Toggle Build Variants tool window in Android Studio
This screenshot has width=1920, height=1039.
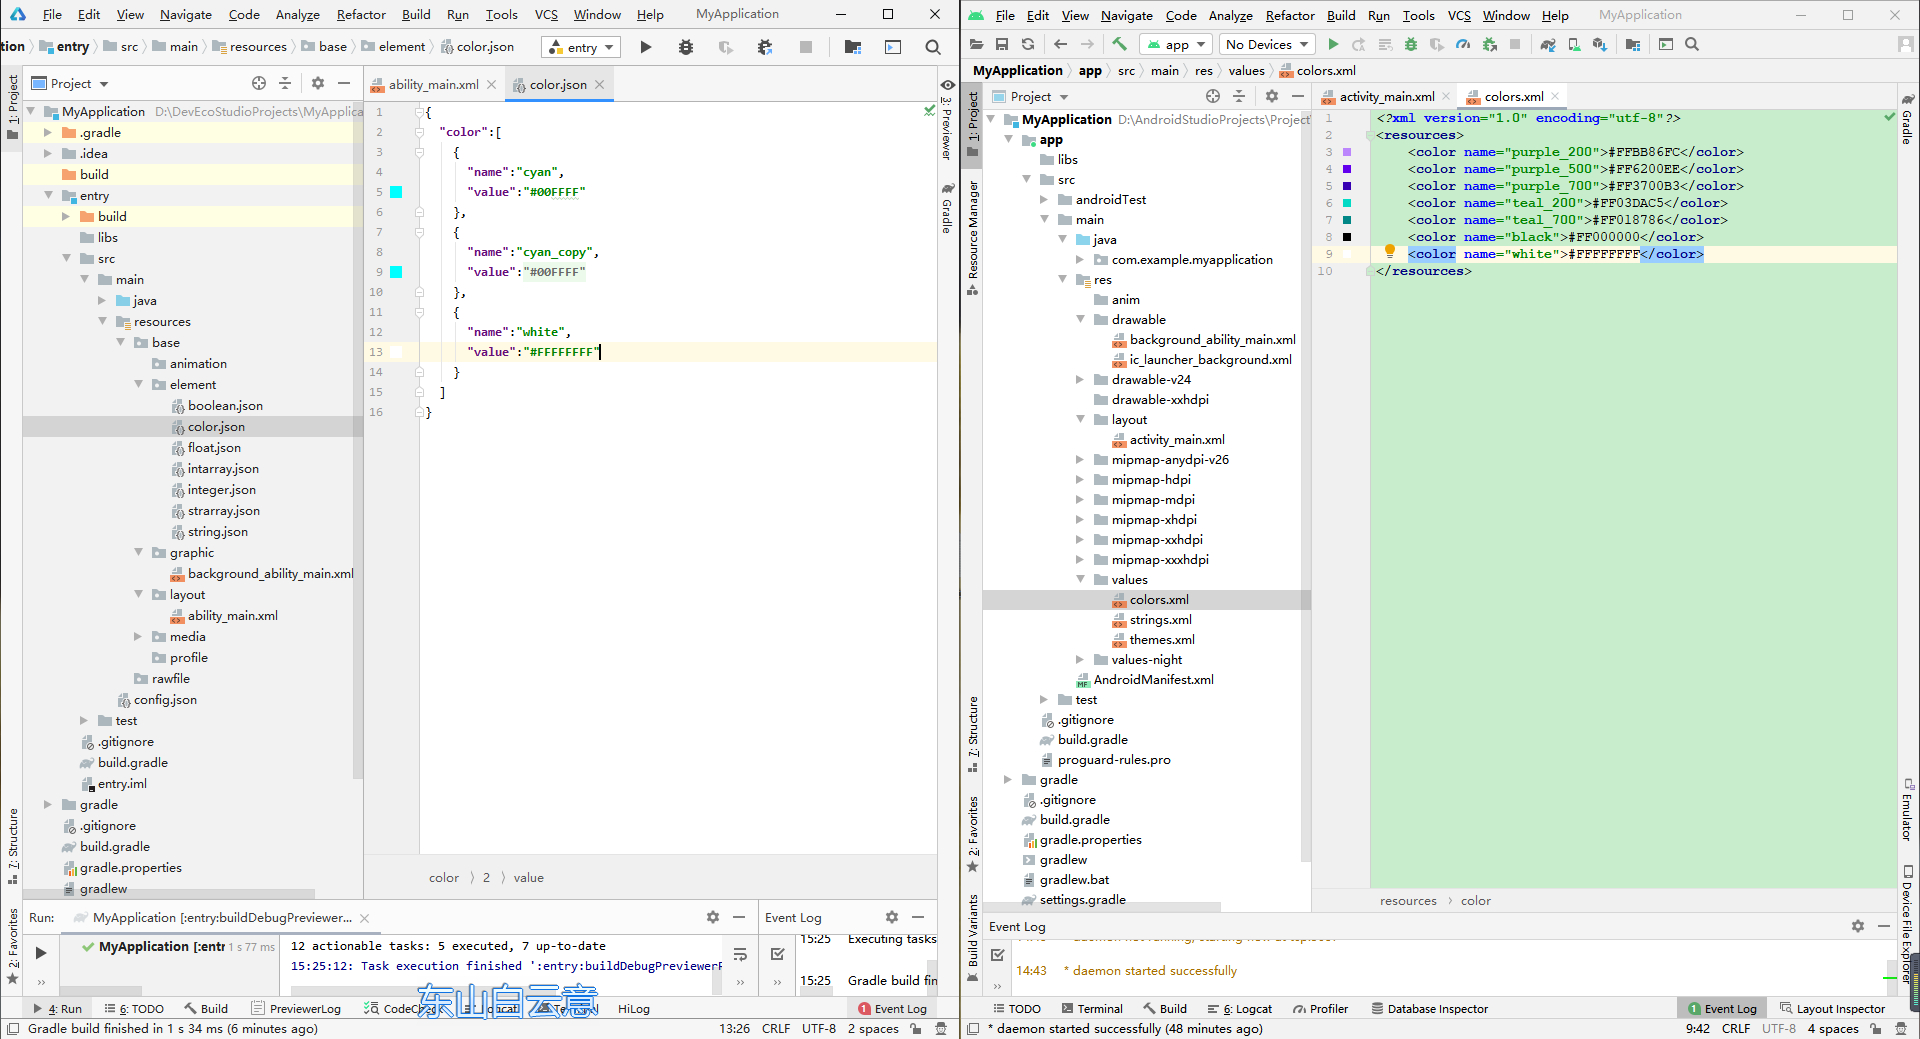(973, 938)
